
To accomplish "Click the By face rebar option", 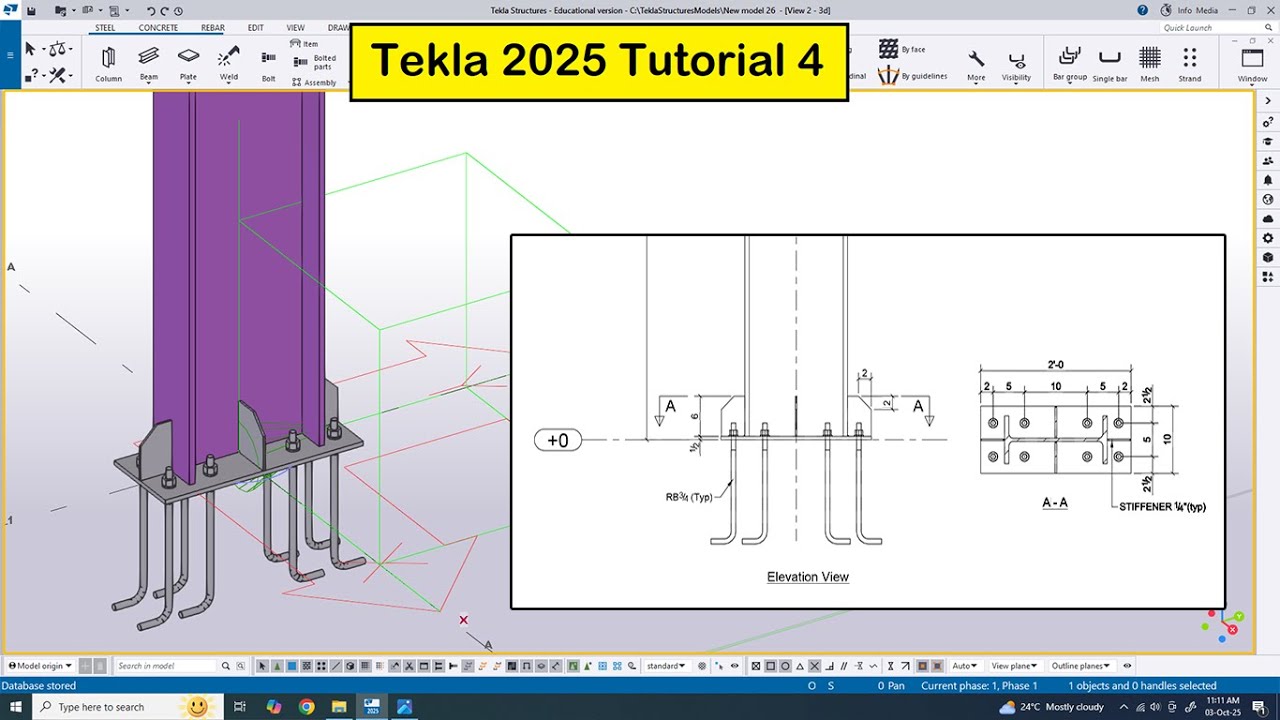I will tap(901, 49).
